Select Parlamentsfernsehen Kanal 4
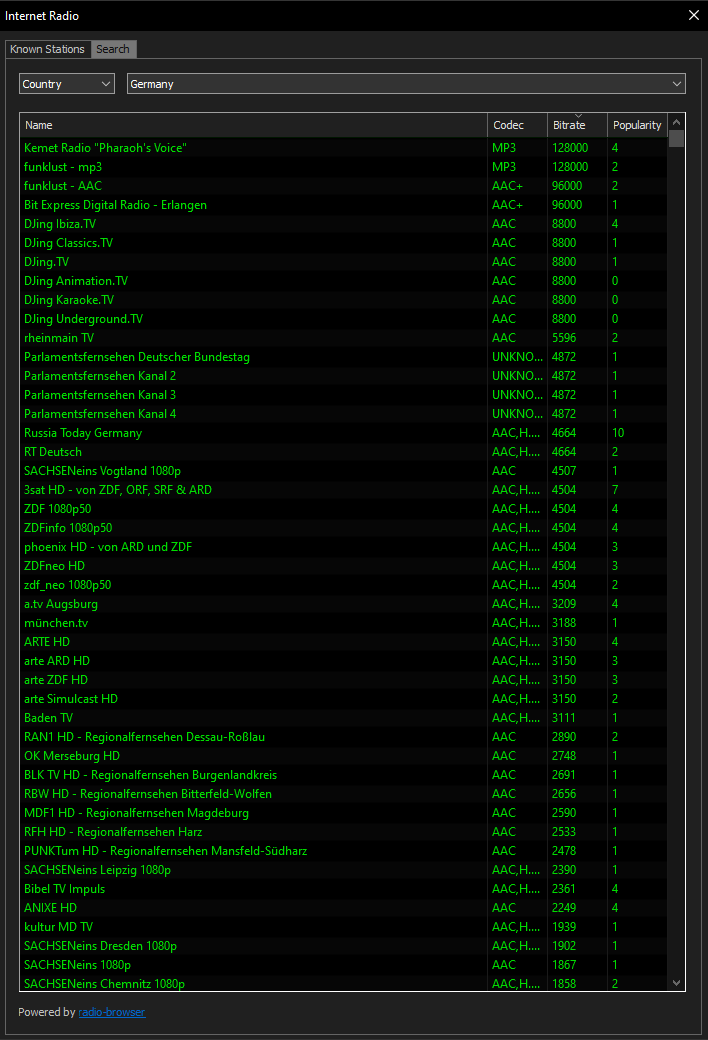The height and width of the screenshot is (1040, 708). [x=343, y=414]
